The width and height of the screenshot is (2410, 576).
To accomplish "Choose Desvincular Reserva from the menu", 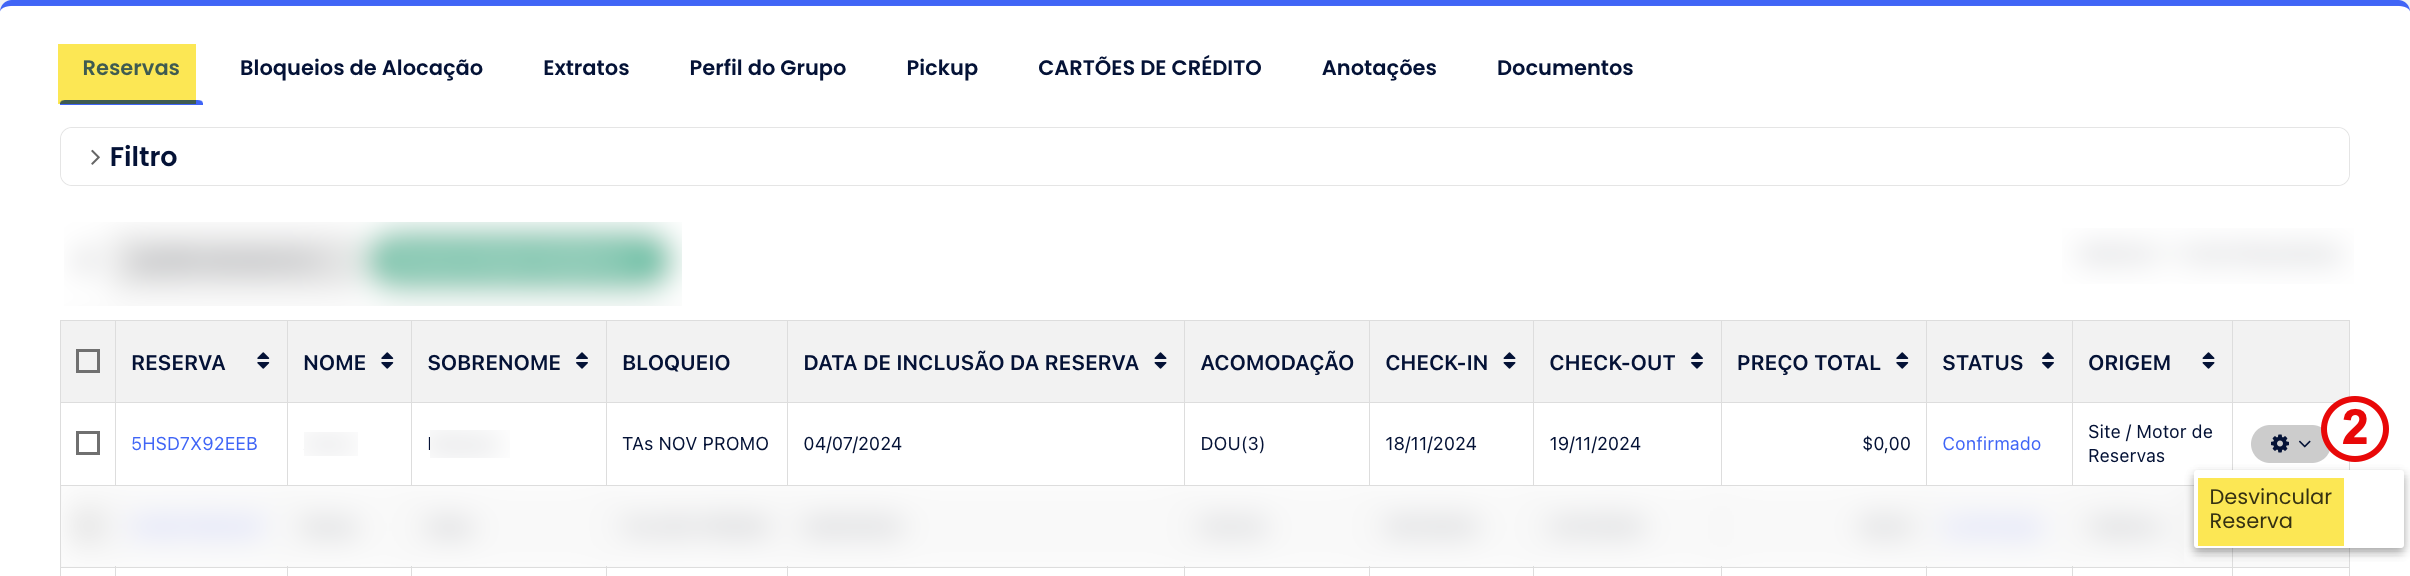I will (x=2269, y=509).
